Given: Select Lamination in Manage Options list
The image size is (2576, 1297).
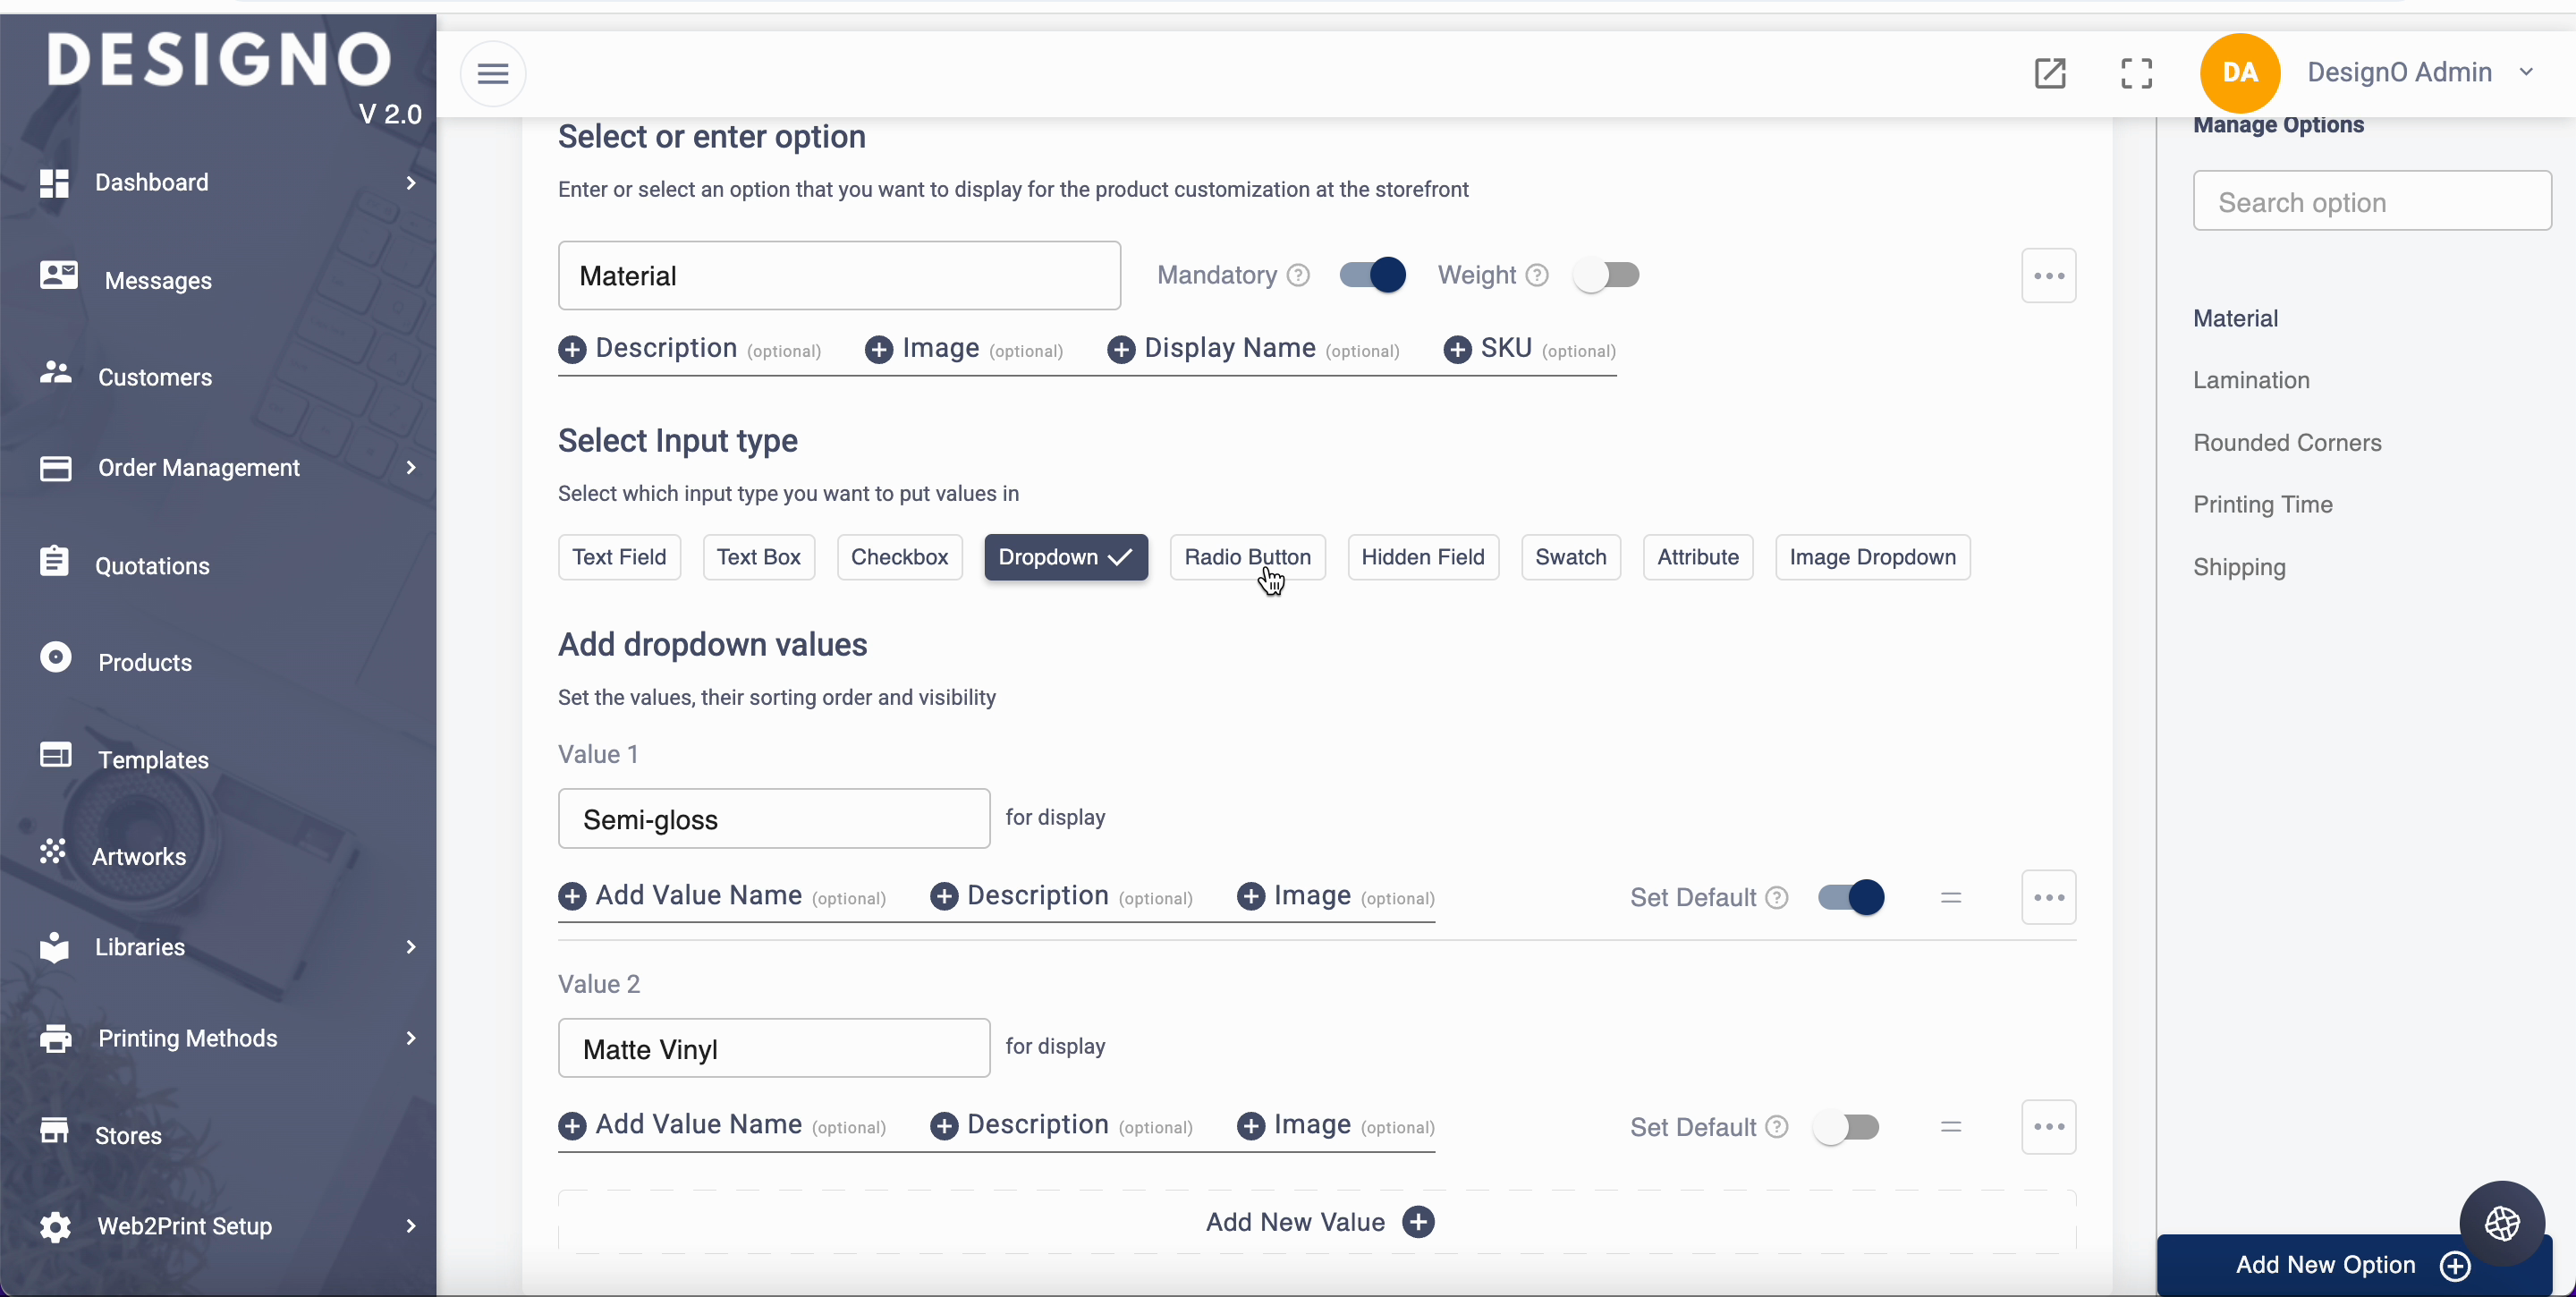Looking at the screenshot, I should click(2251, 380).
